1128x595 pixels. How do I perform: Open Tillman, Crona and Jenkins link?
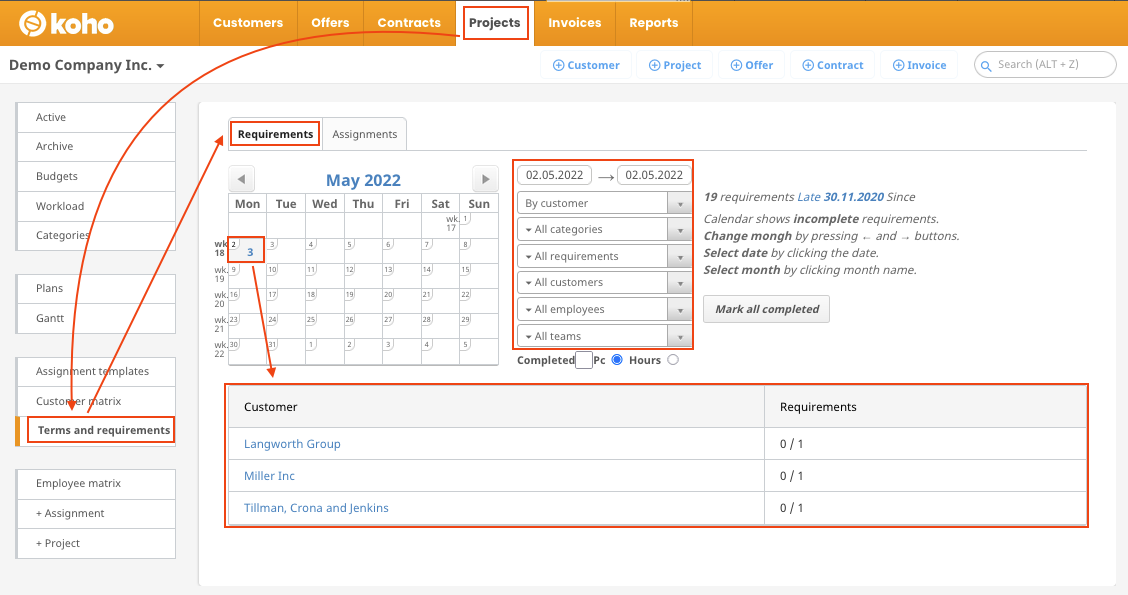[x=316, y=508]
